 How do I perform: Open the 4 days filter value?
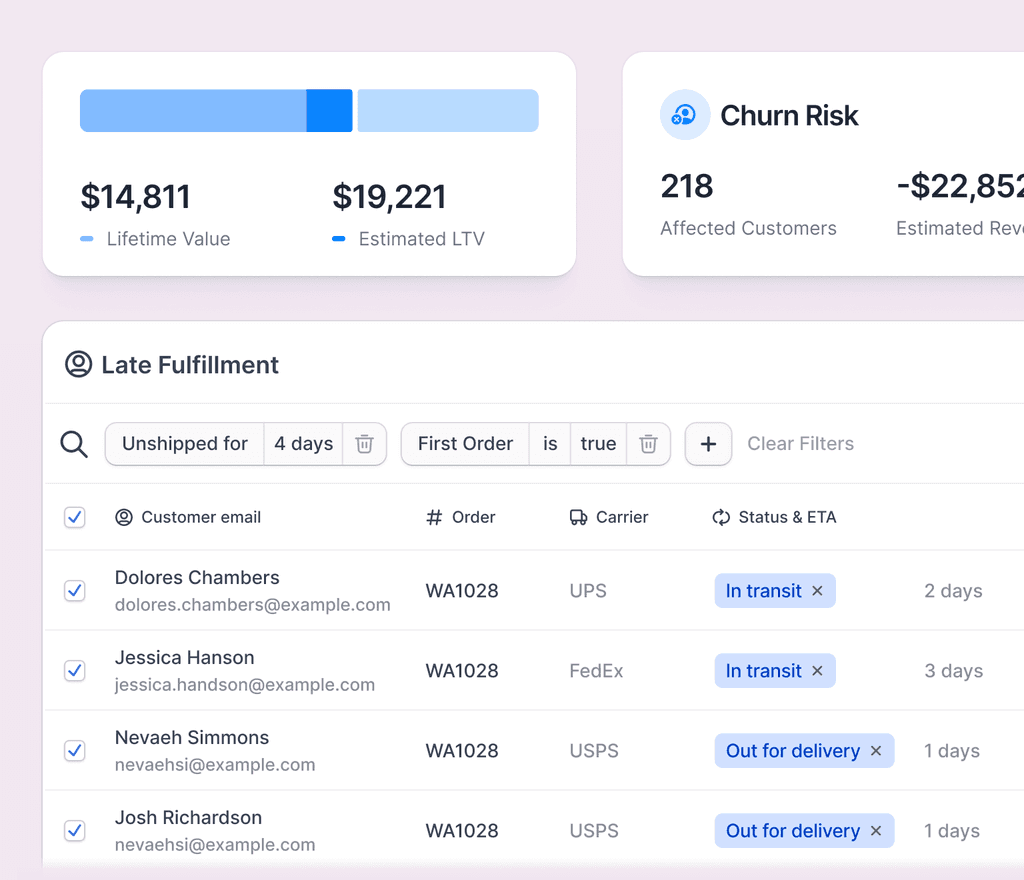click(304, 444)
